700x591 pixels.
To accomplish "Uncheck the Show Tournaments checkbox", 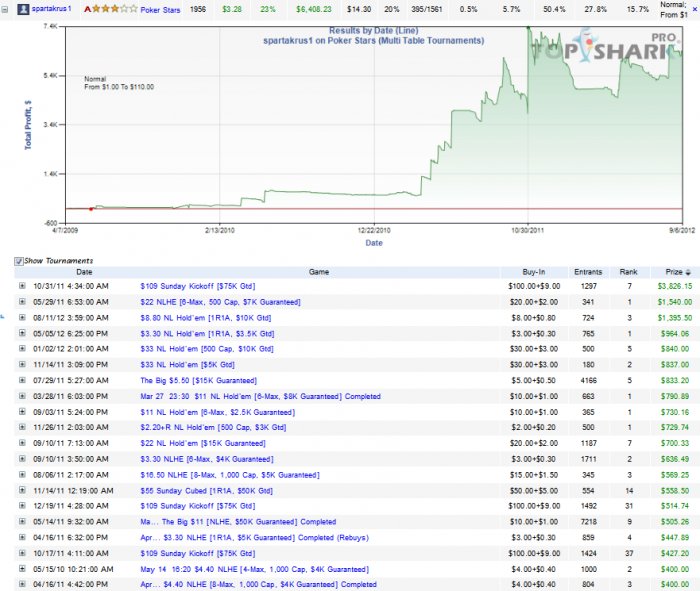I will point(19,261).
